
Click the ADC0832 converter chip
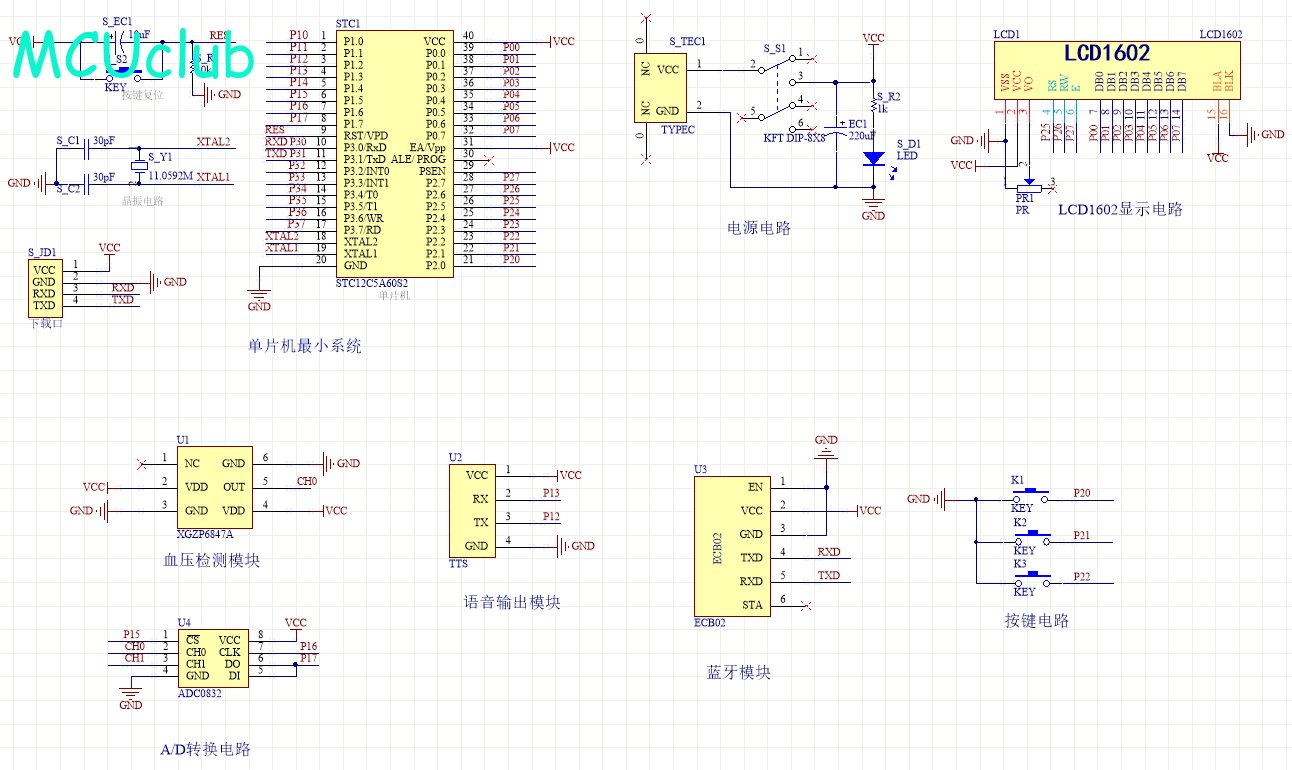[x=213, y=658]
